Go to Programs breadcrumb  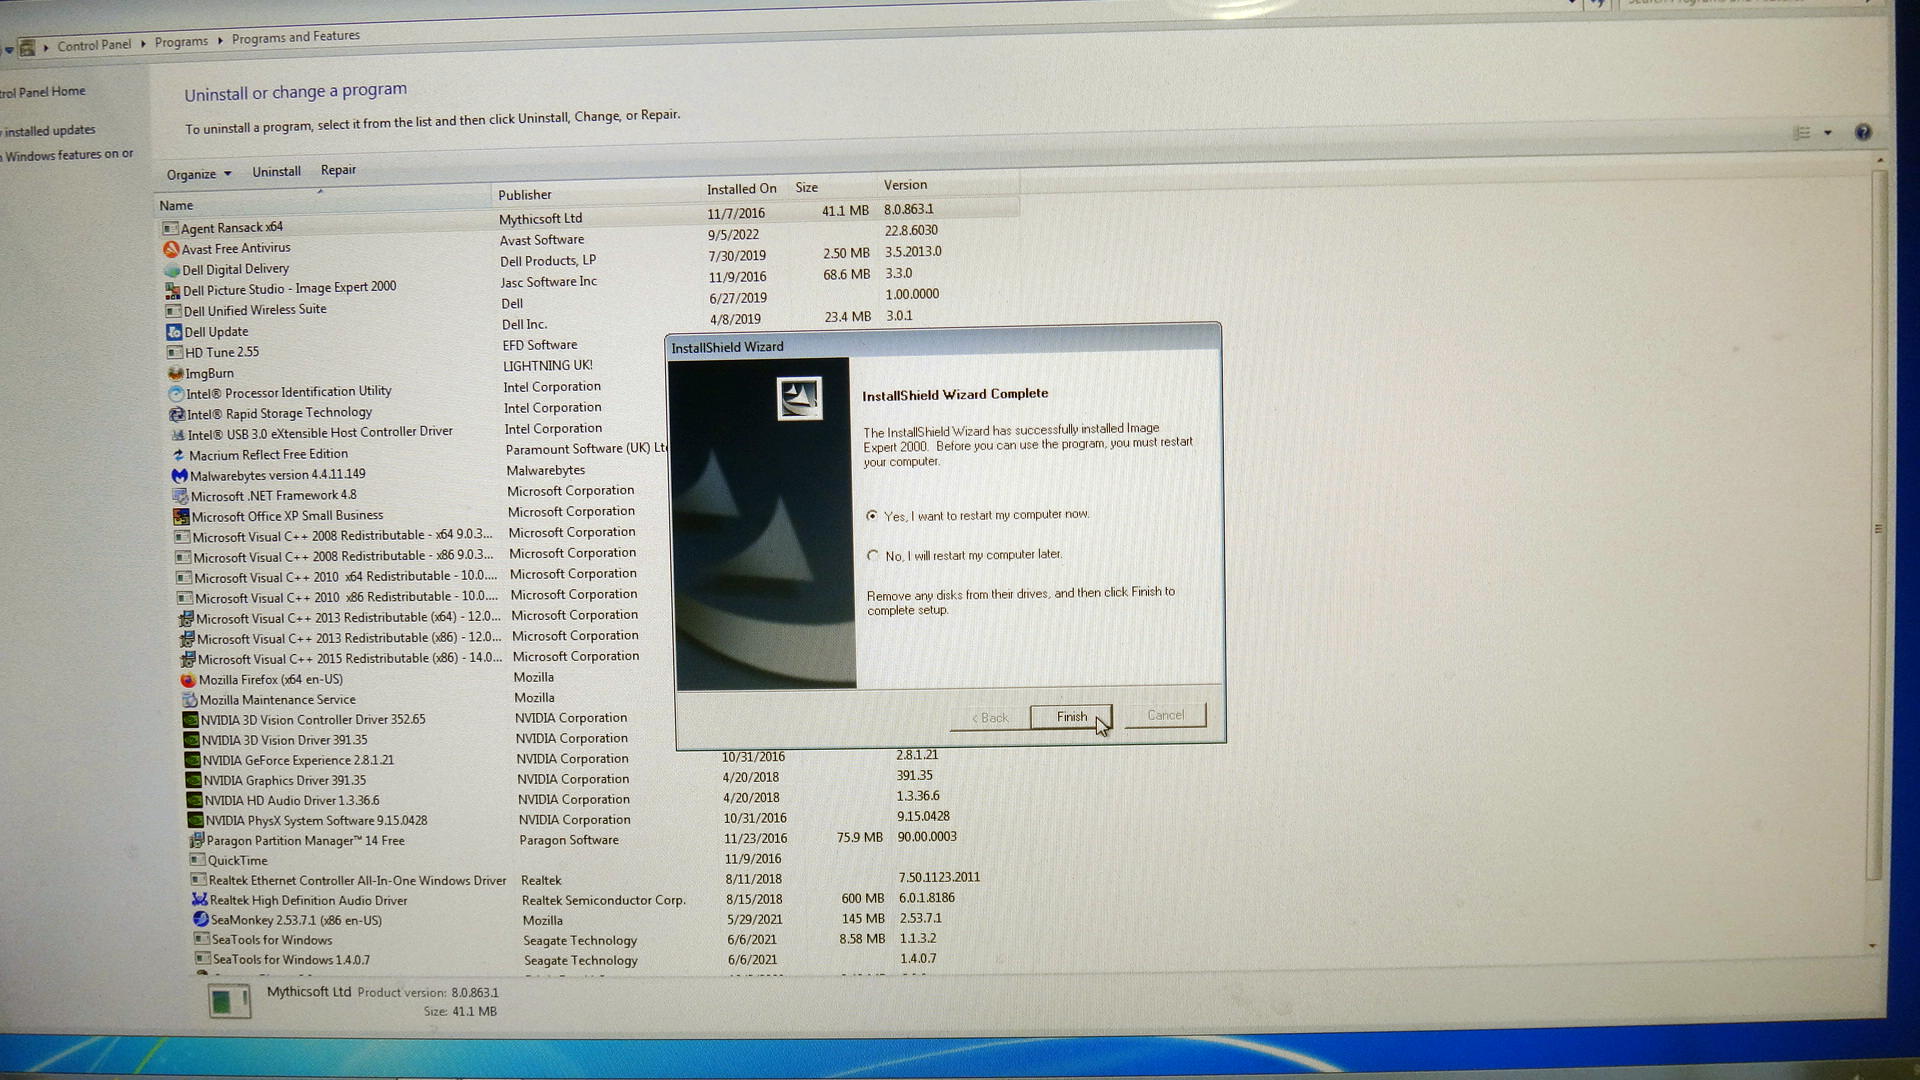click(x=181, y=42)
